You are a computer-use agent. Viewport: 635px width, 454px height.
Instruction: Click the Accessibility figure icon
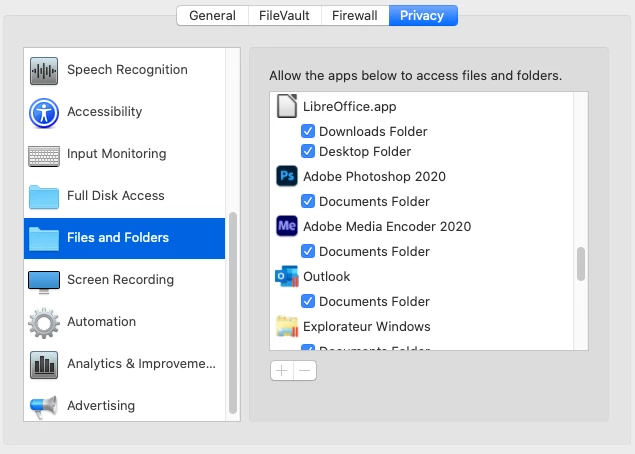coord(44,113)
